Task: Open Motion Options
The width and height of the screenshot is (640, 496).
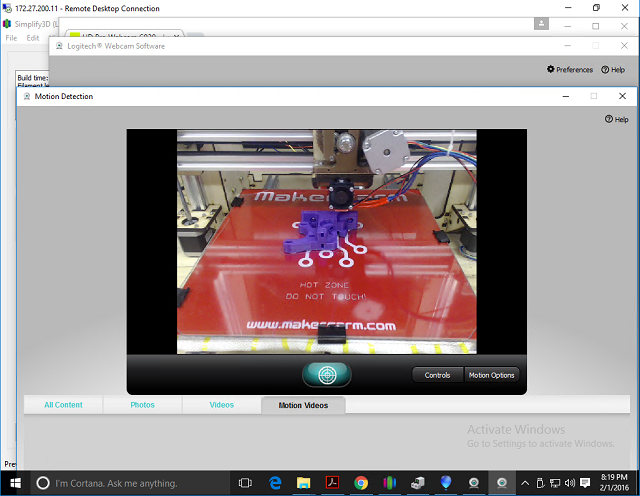Action: [x=491, y=375]
